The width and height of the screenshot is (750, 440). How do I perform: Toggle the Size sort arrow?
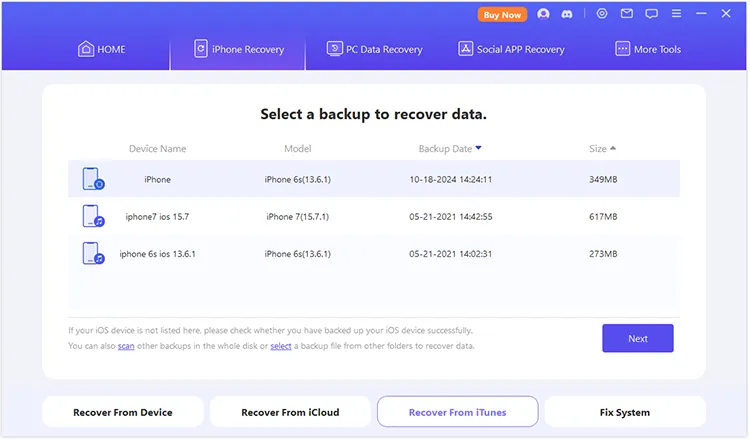(613, 148)
